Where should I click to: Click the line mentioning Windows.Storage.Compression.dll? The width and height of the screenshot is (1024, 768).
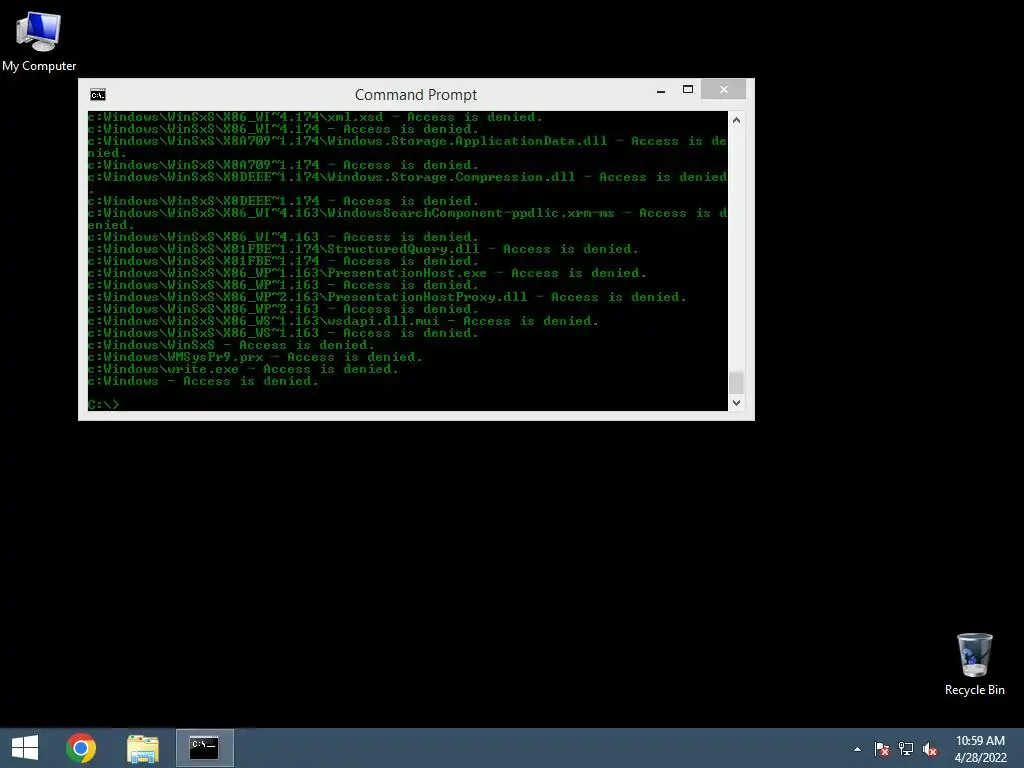pyautogui.click(x=408, y=183)
